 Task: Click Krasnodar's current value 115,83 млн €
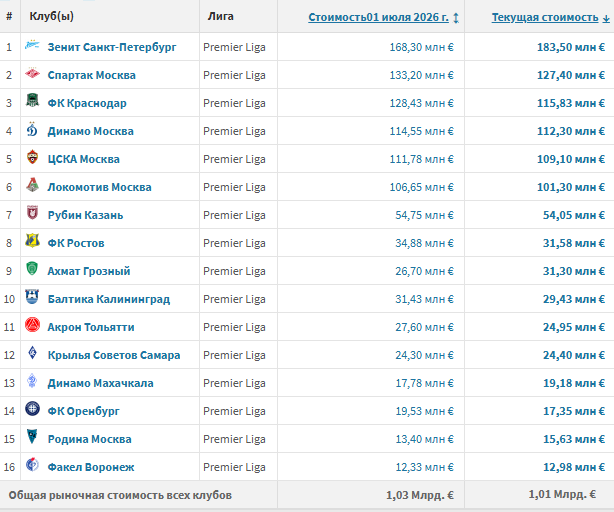pos(571,103)
